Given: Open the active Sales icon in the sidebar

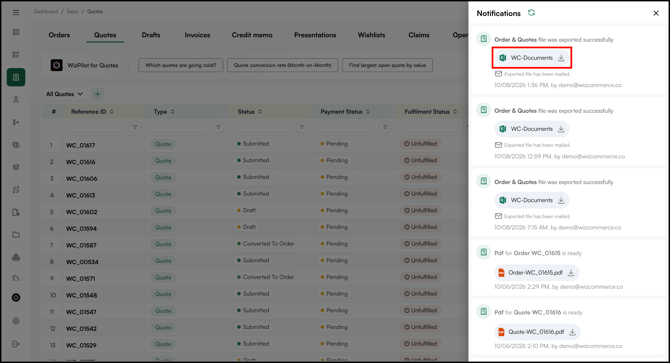Looking at the screenshot, I should [x=16, y=77].
